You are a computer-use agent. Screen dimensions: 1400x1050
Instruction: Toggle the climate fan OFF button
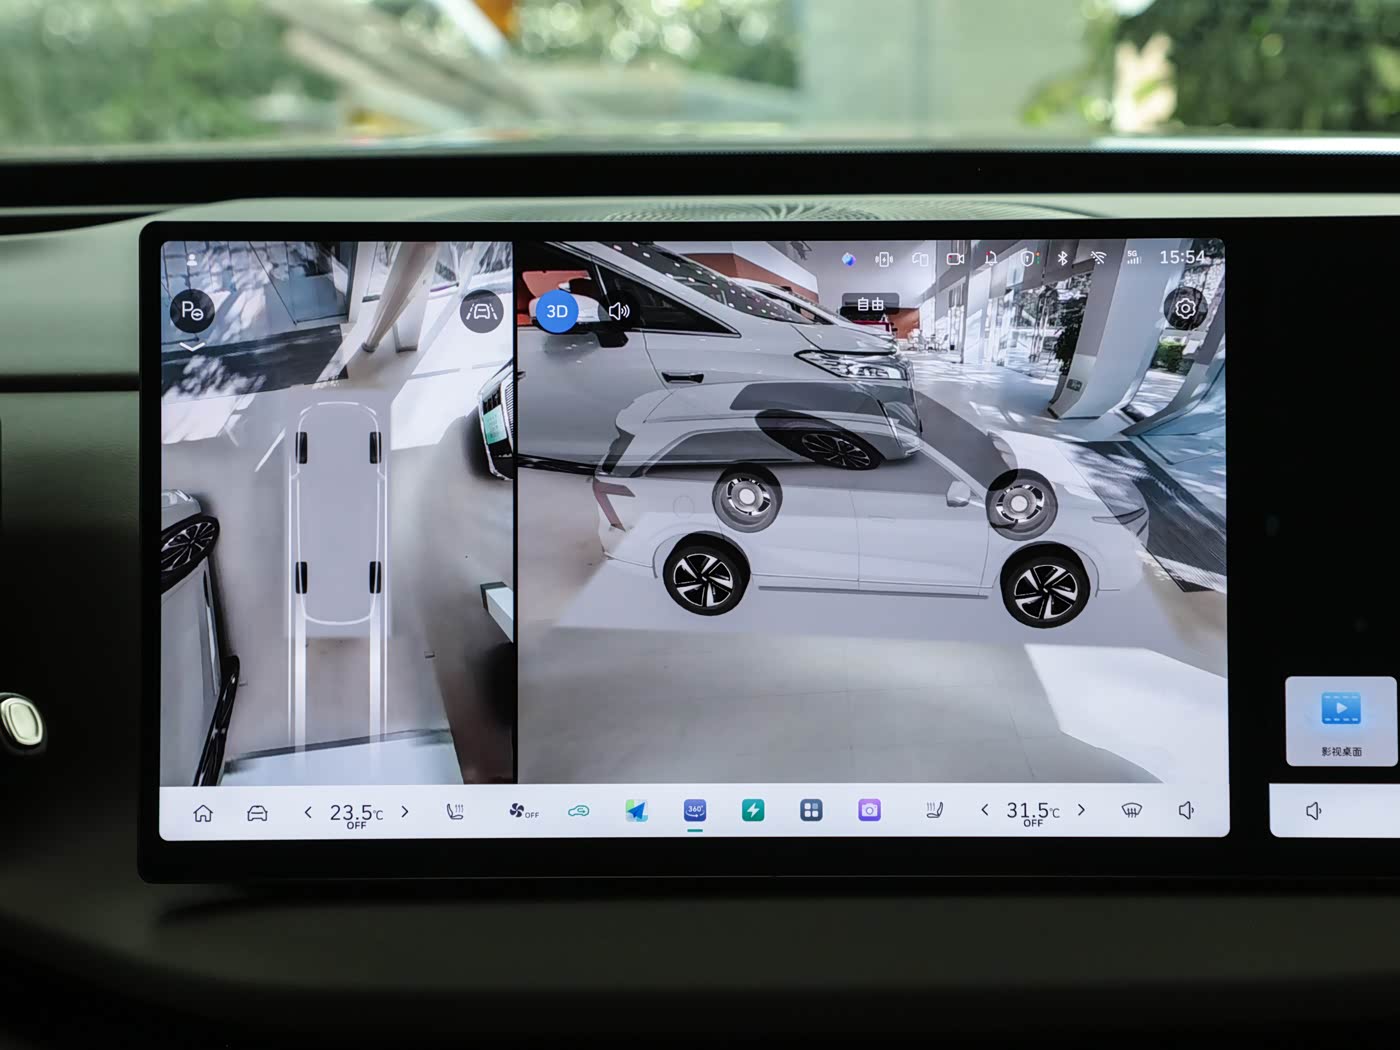(522, 811)
